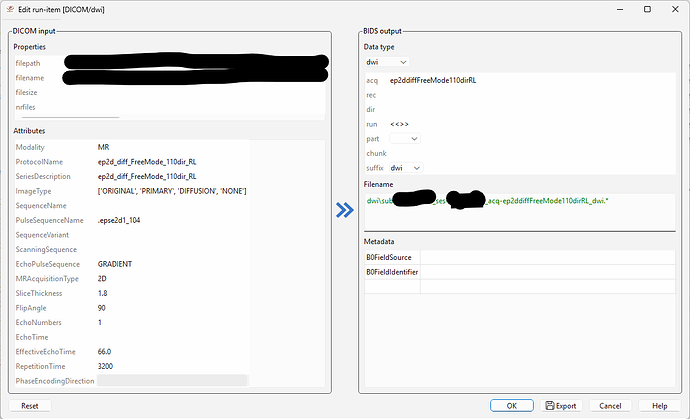Open the part dropdown

coord(405,139)
